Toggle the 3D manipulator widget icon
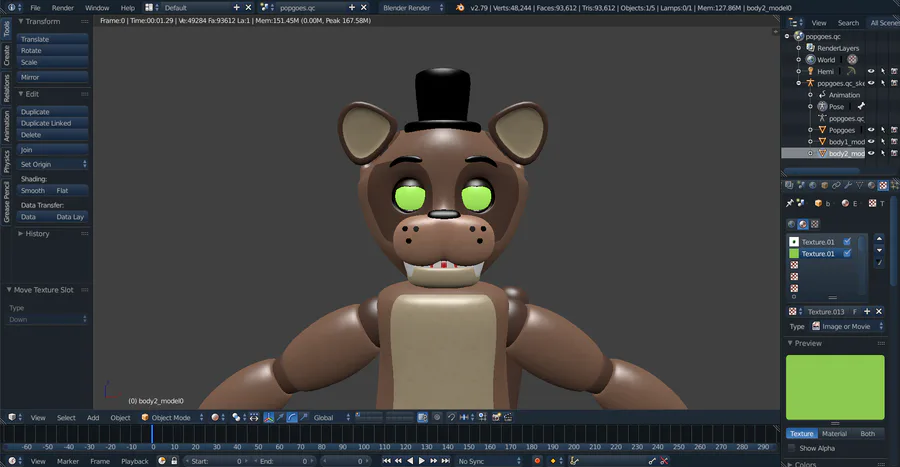Image resolution: width=900 pixels, height=467 pixels. click(x=269, y=418)
